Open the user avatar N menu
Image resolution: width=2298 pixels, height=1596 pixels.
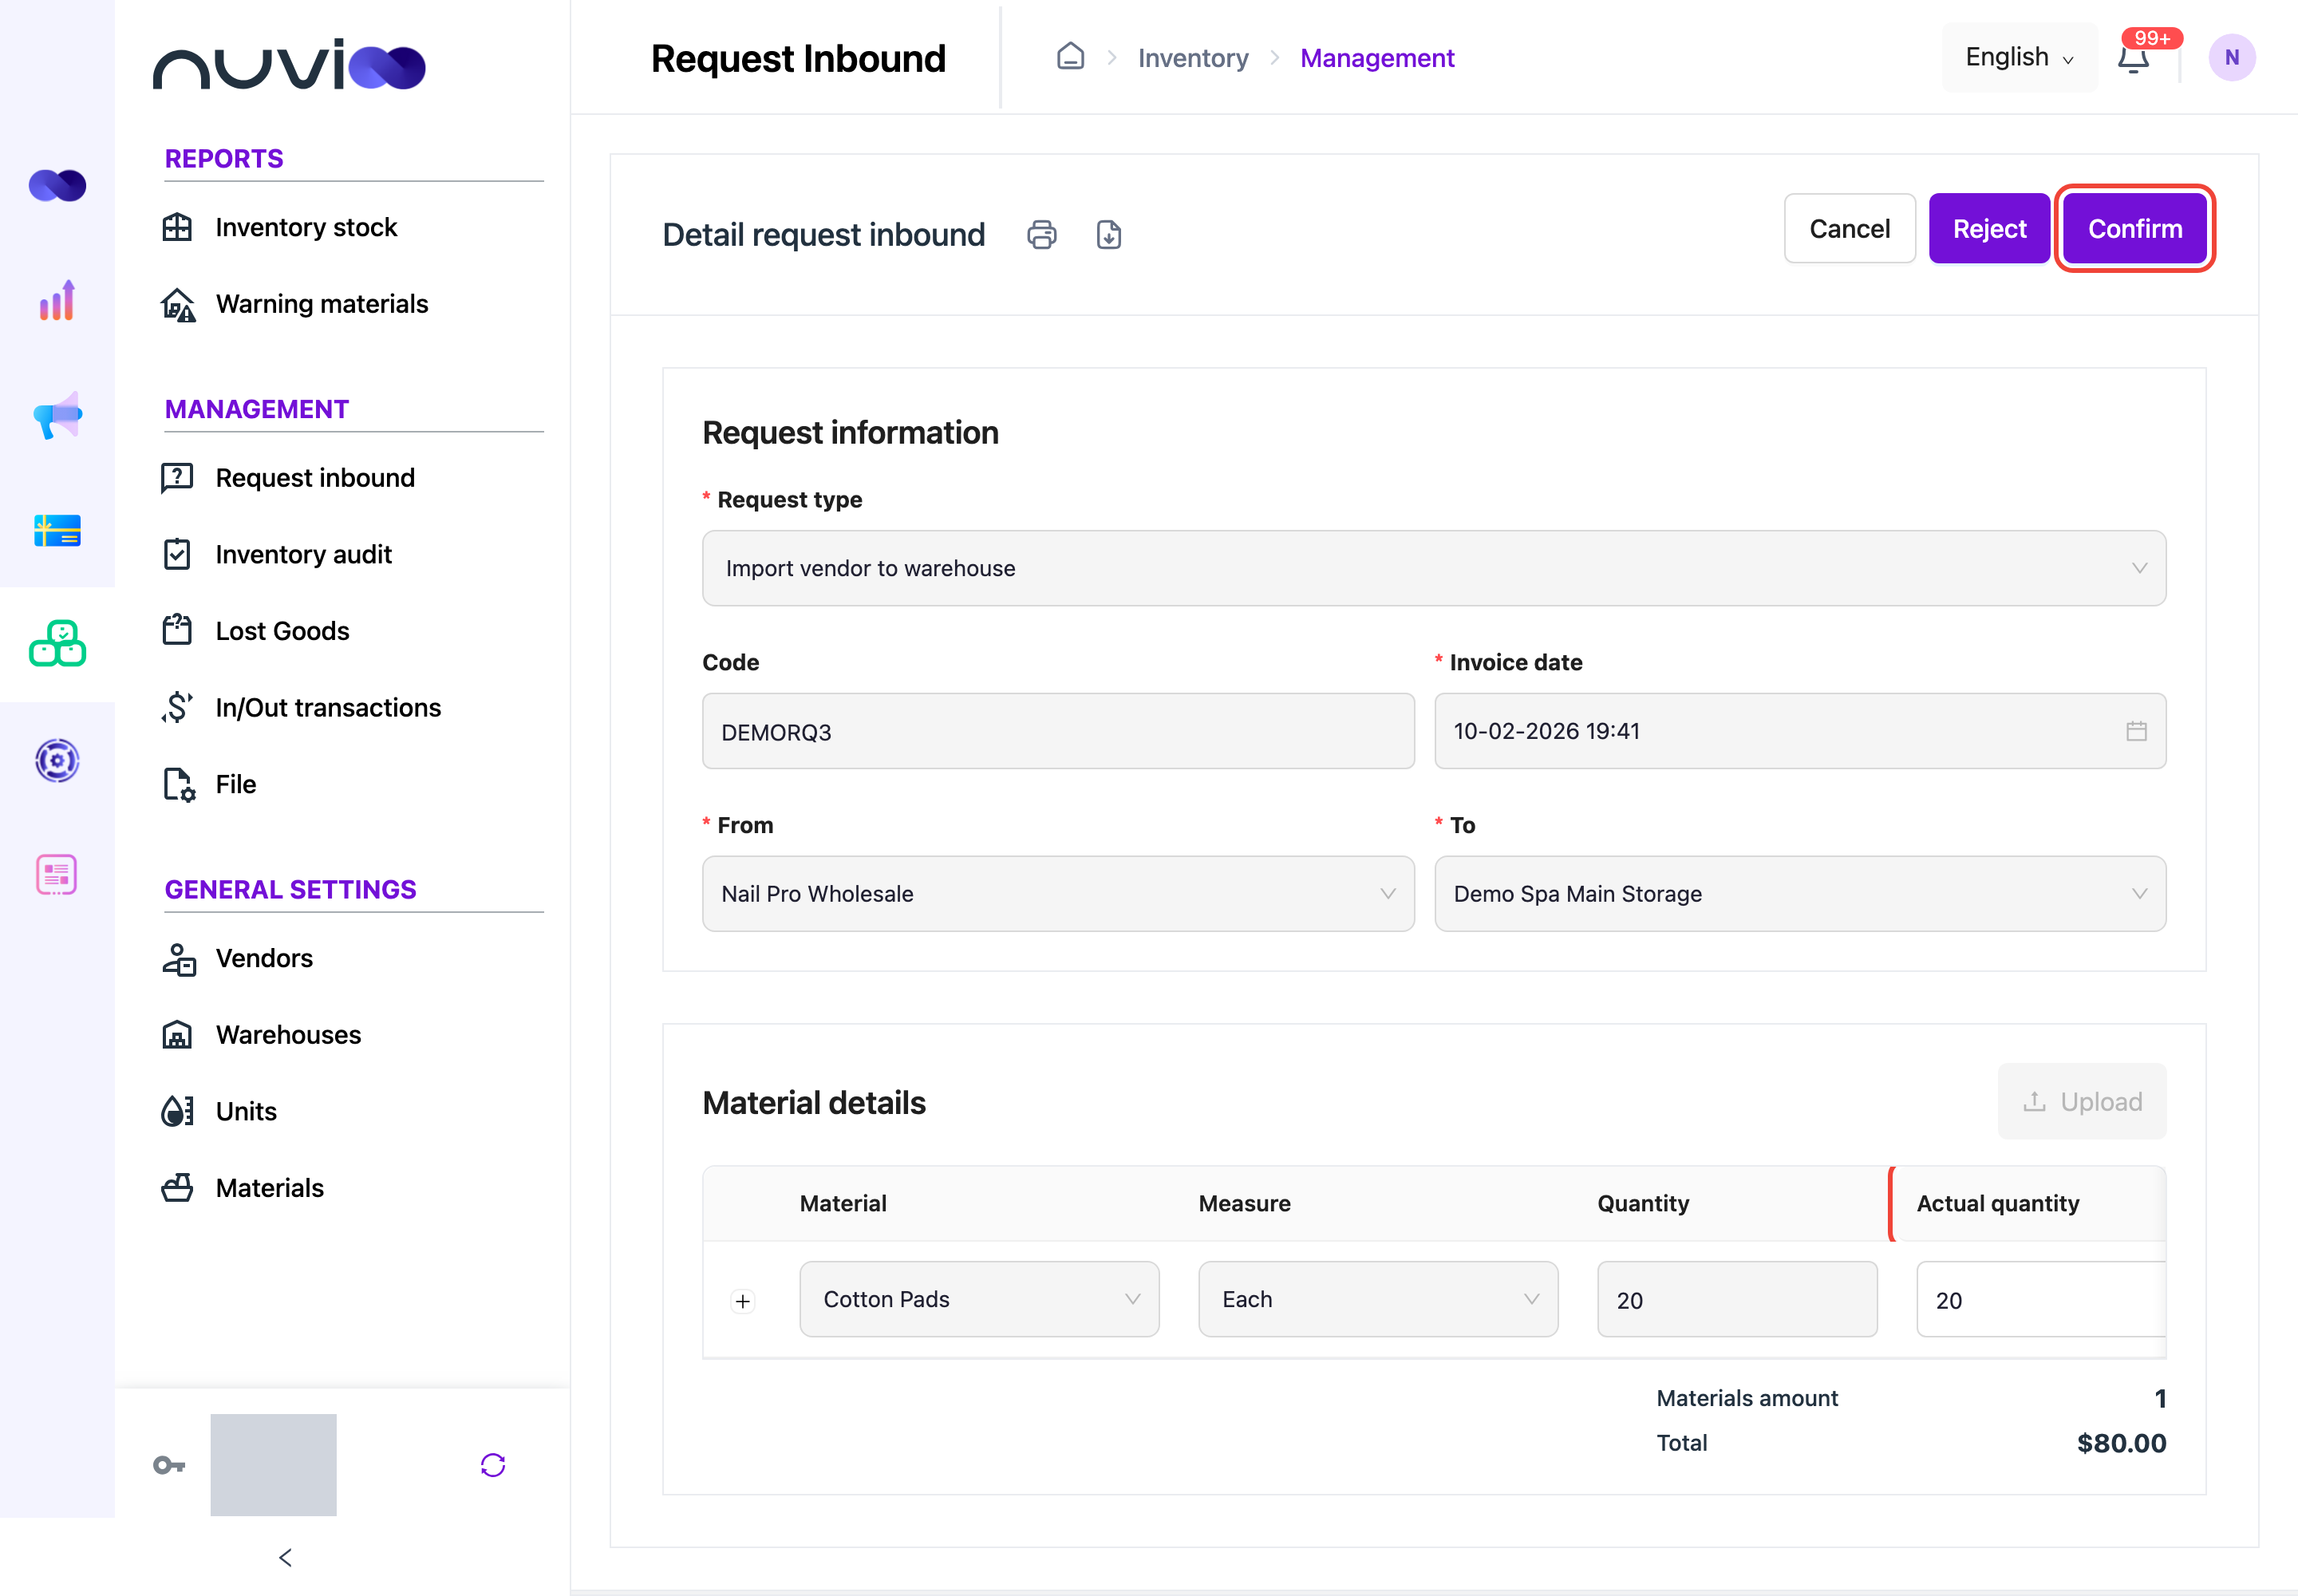pos(2231,58)
